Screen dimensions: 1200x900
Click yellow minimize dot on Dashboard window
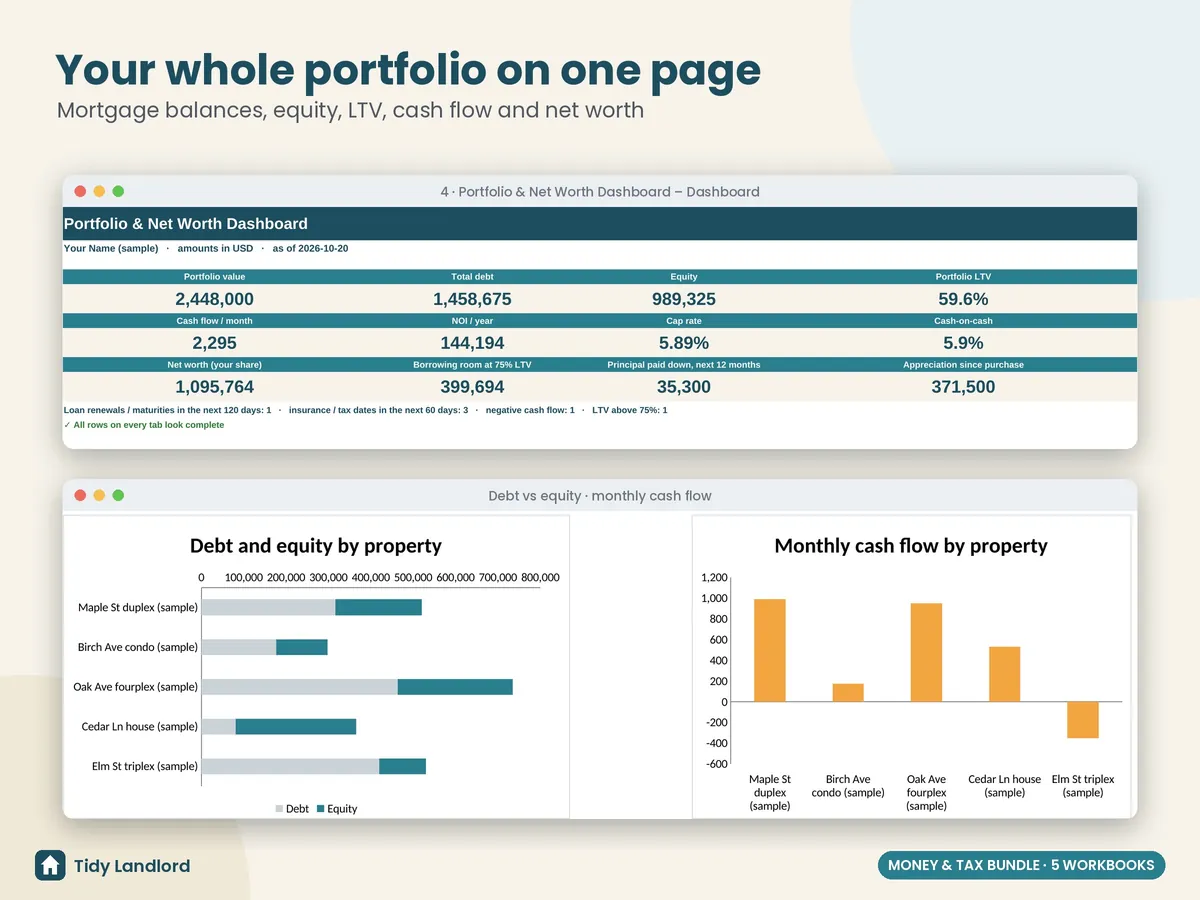[x=99, y=191]
